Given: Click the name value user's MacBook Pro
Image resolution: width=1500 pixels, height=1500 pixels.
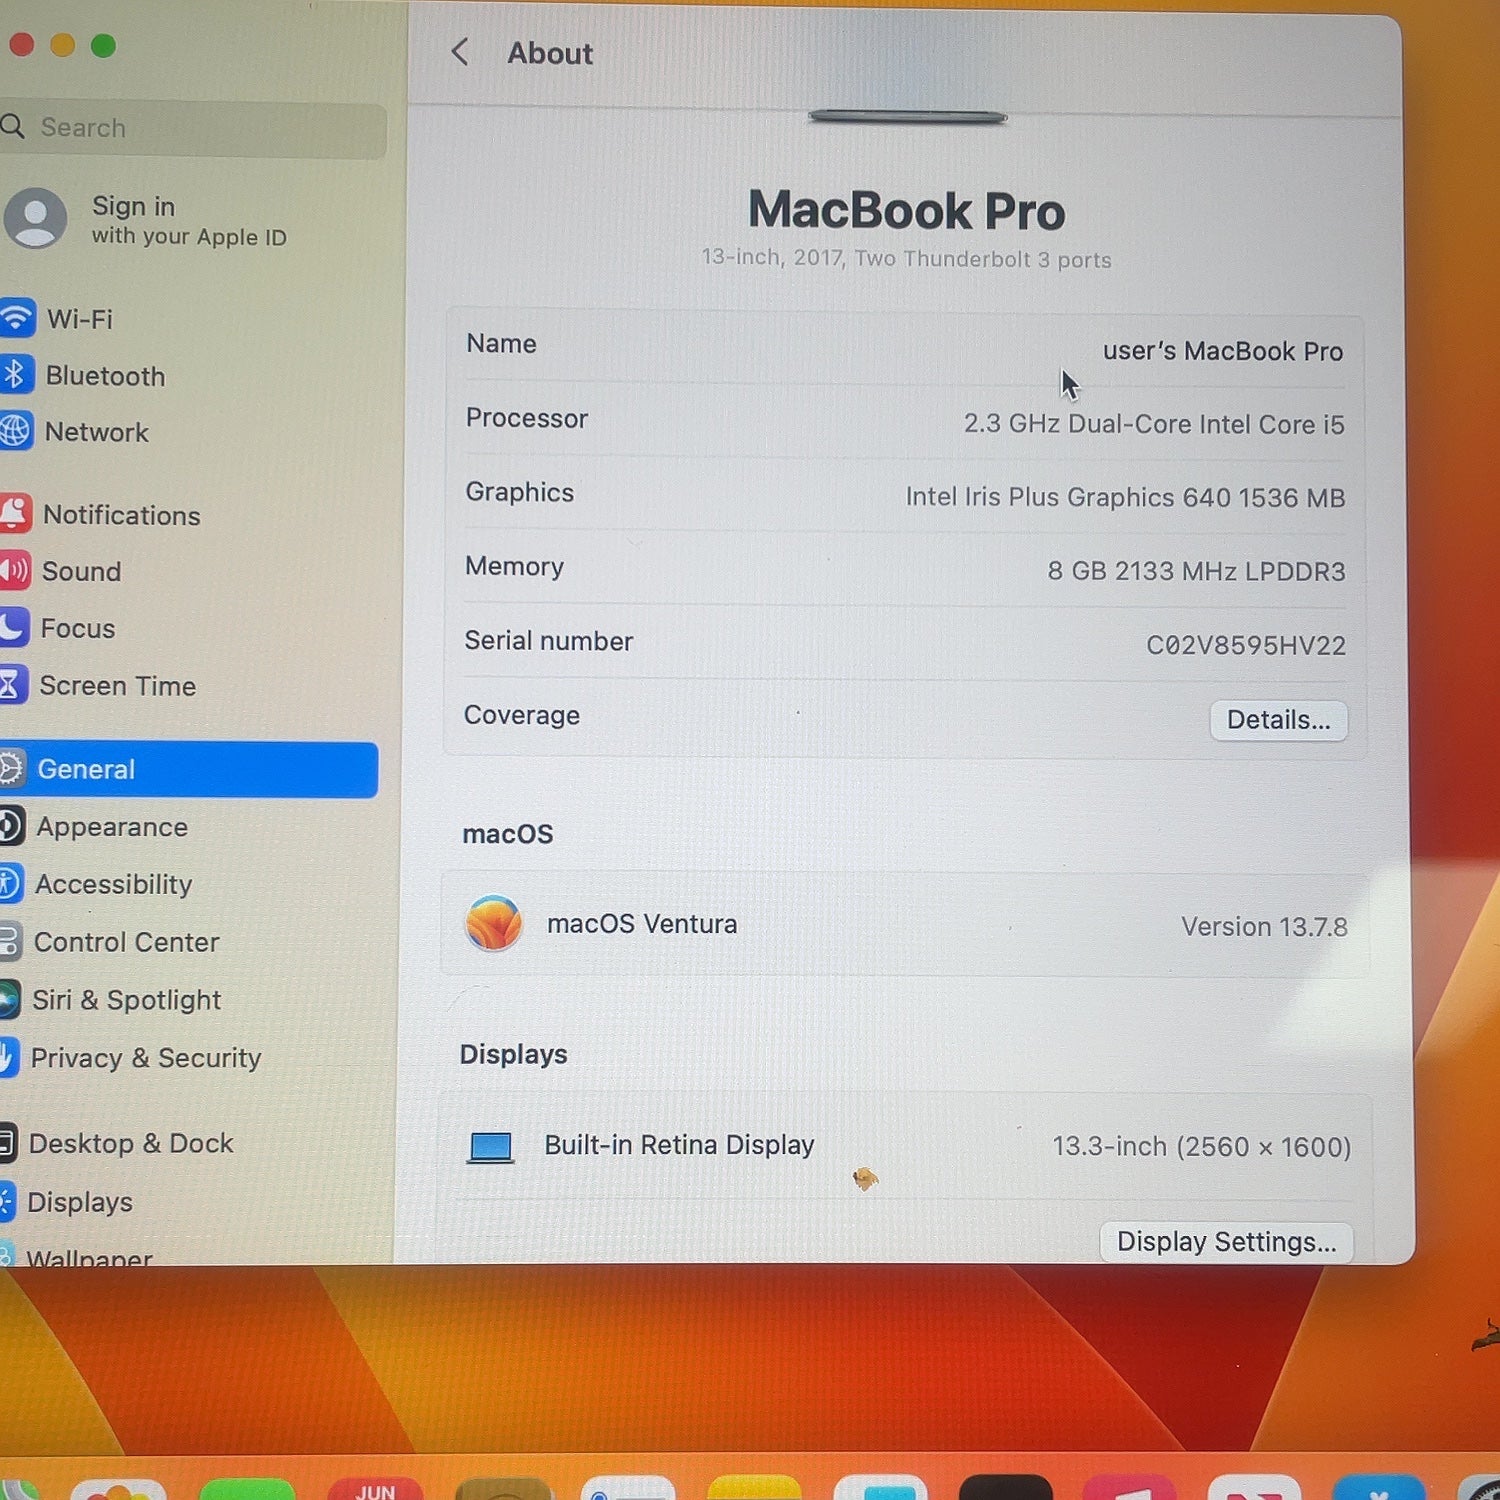Looking at the screenshot, I should coord(1222,351).
